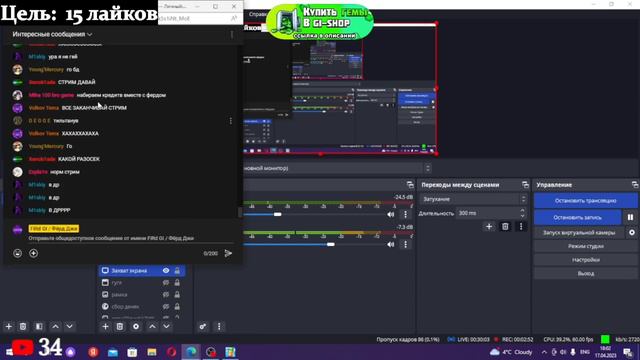
Task: Open Yandex browser from taskbar
Action: pyautogui.click(x=93, y=352)
